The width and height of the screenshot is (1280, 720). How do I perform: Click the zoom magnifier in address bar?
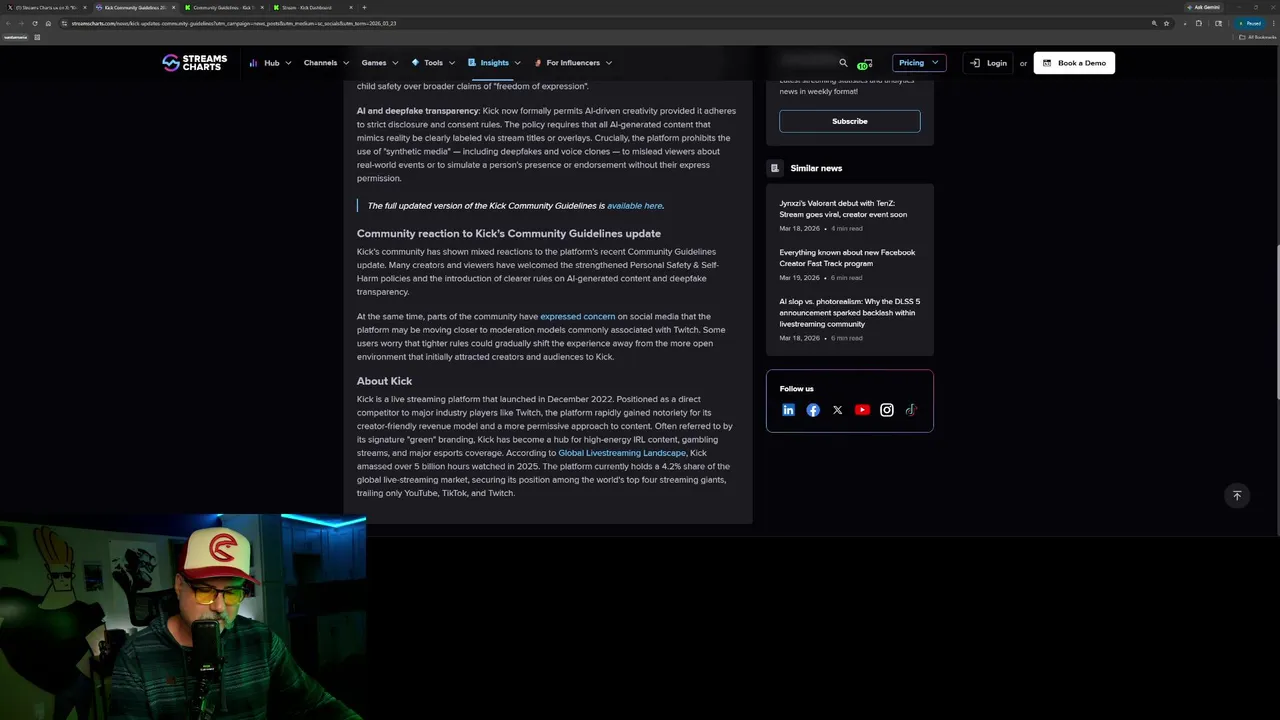click(1154, 23)
